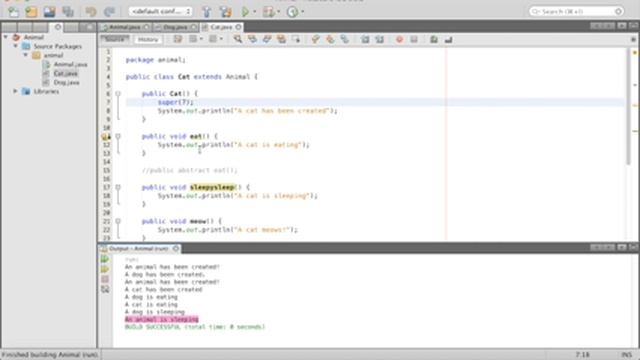Click the Uncomment editor toolbar icon
The image size is (640, 360).
point(449,39)
